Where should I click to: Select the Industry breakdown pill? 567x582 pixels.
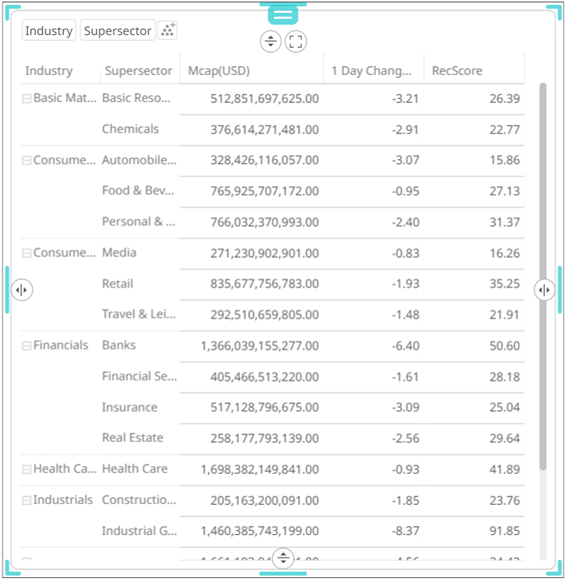click(49, 30)
